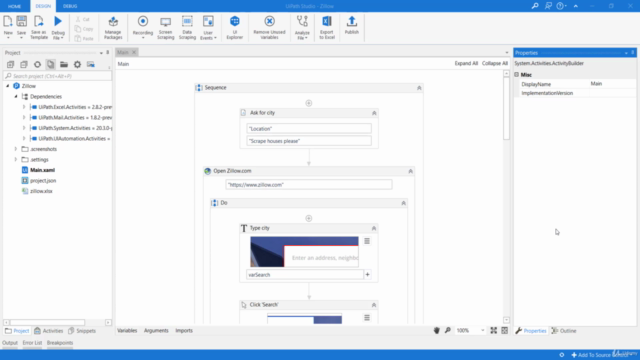Click the Search project field
Viewport: 640px width, 360px height.
click(x=57, y=76)
